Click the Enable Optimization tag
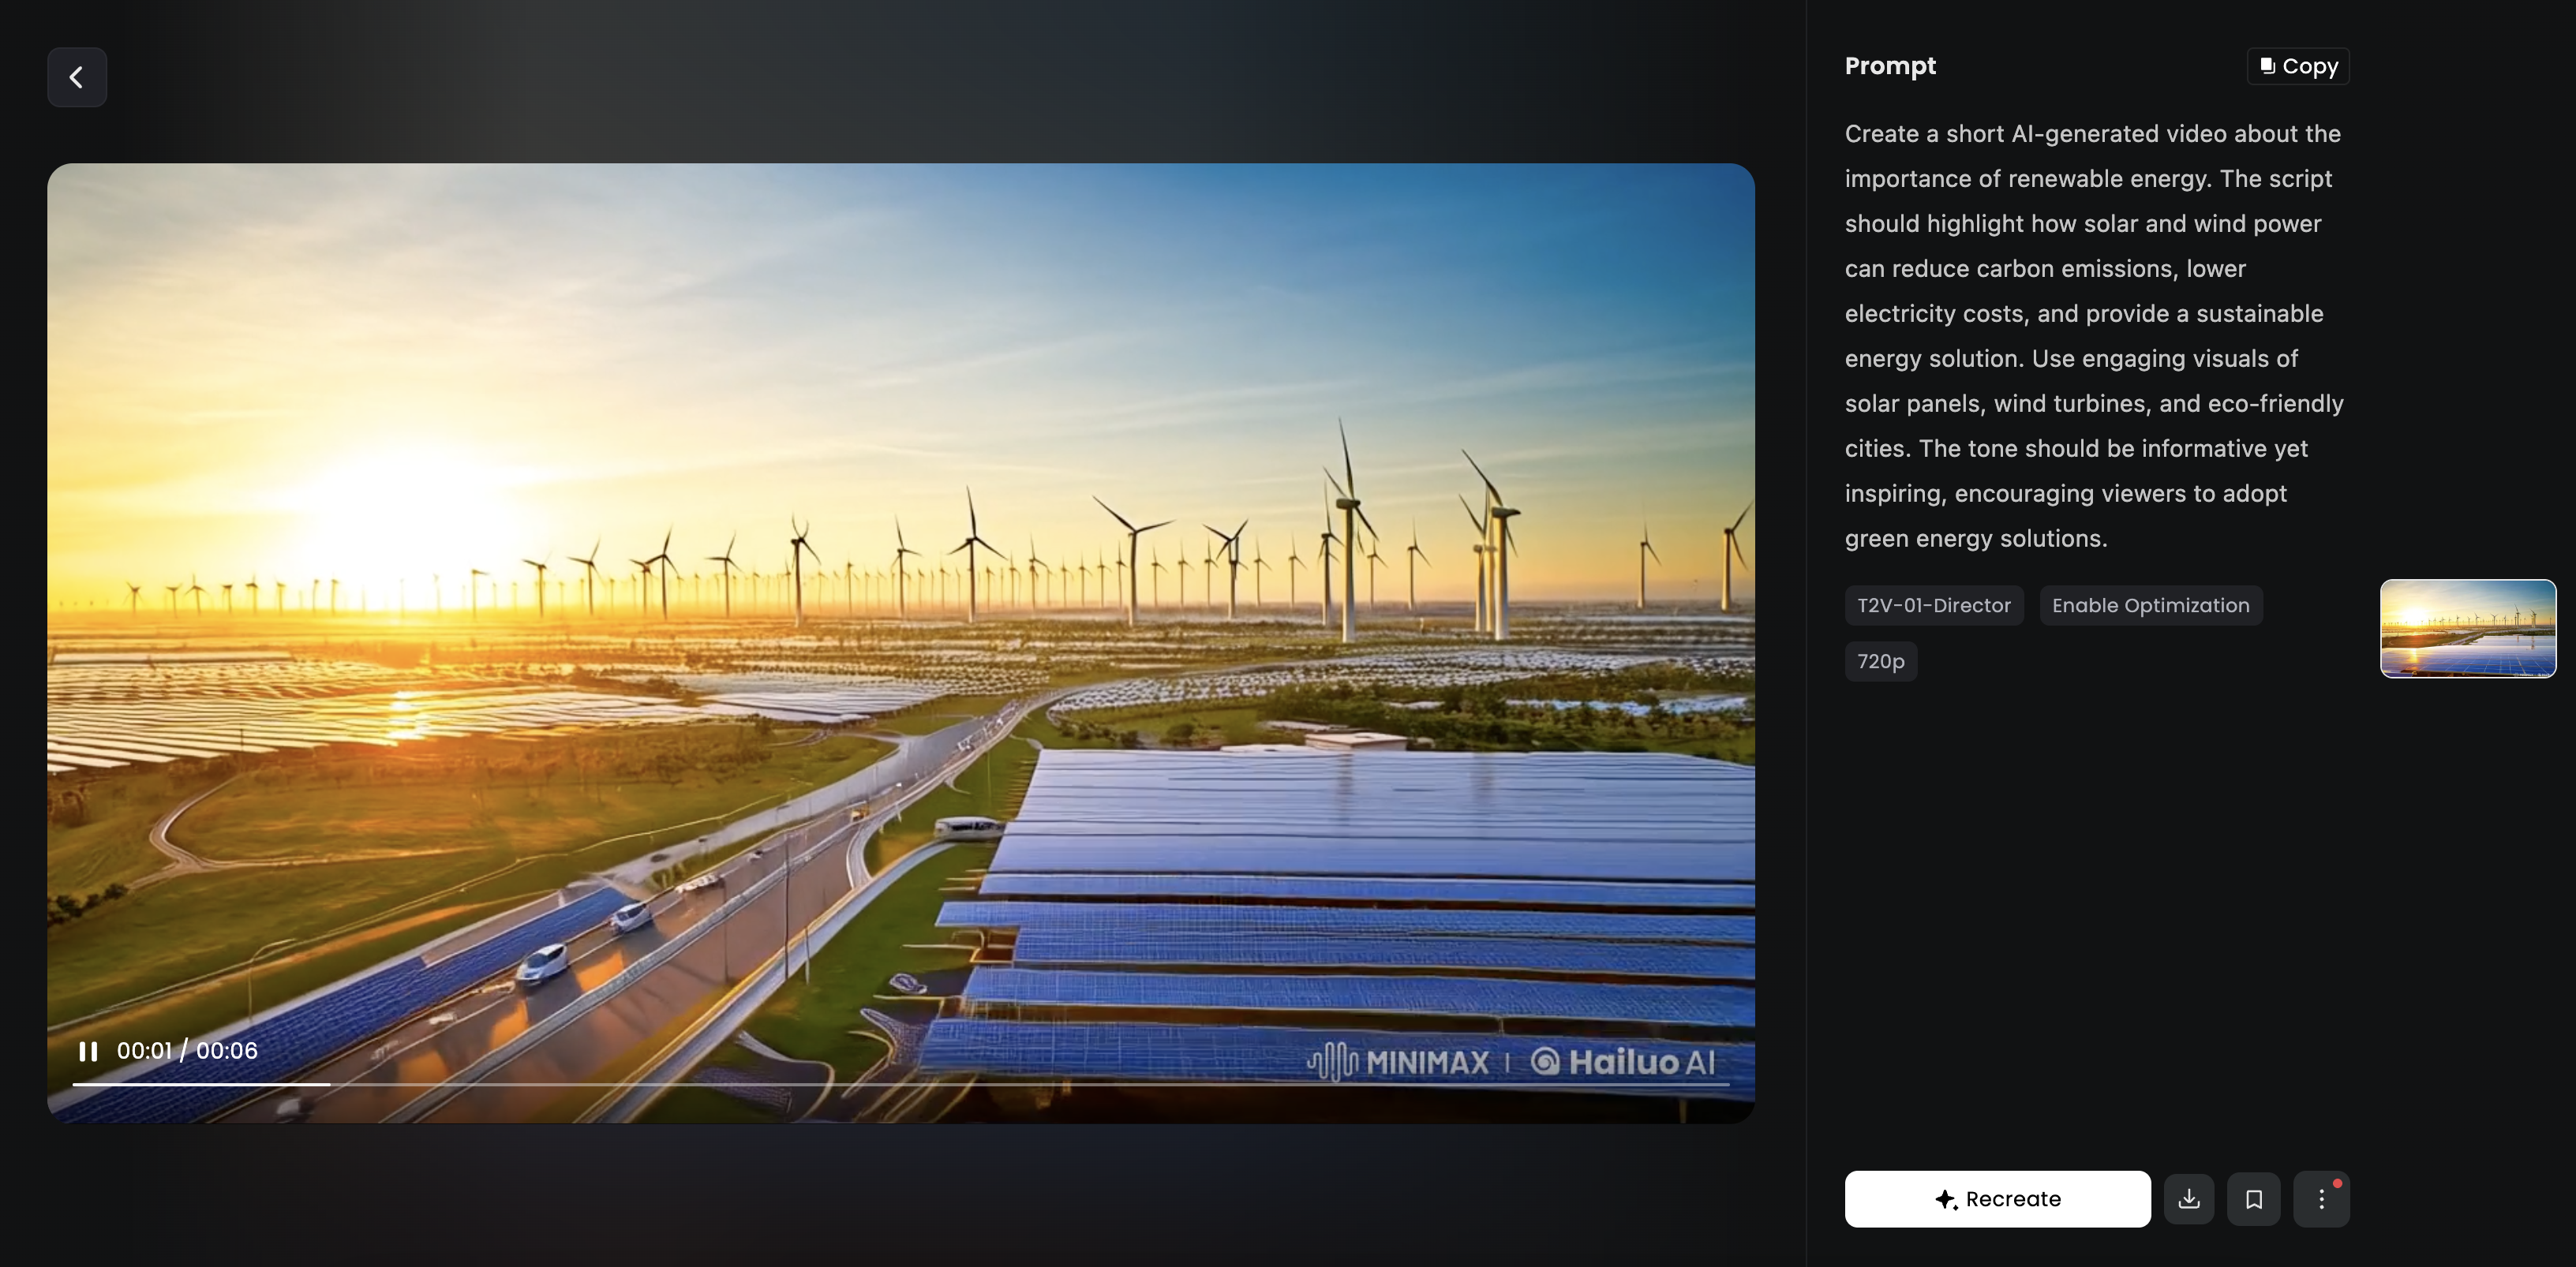 click(2150, 605)
